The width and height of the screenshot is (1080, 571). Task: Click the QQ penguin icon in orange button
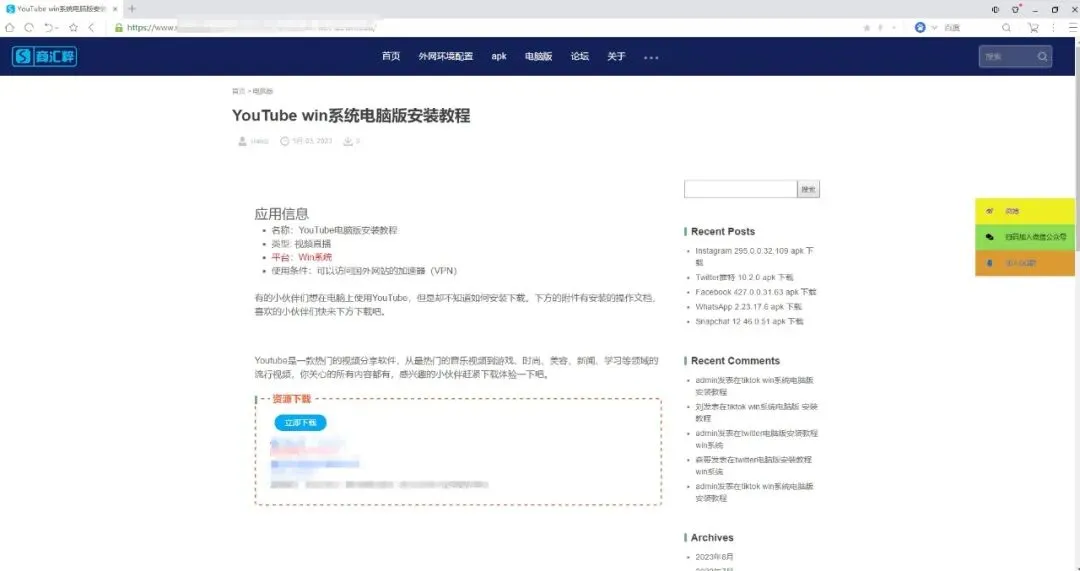pyautogui.click(x=990, y=263)
